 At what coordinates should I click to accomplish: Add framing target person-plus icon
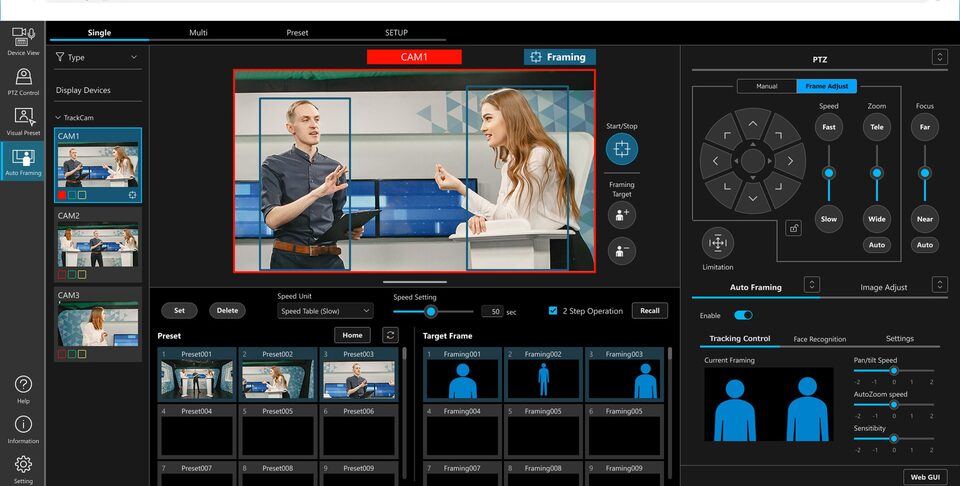coord(621,215)
